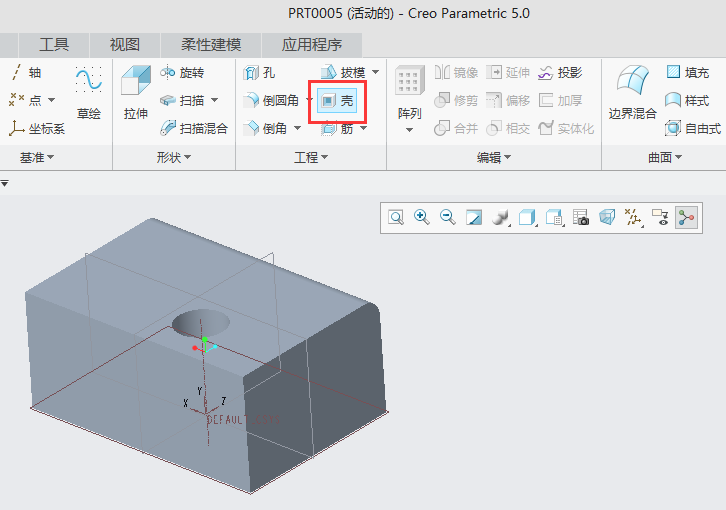
Task: Expand the 拔模 dropdown arrow
Action: coord(376,72)
